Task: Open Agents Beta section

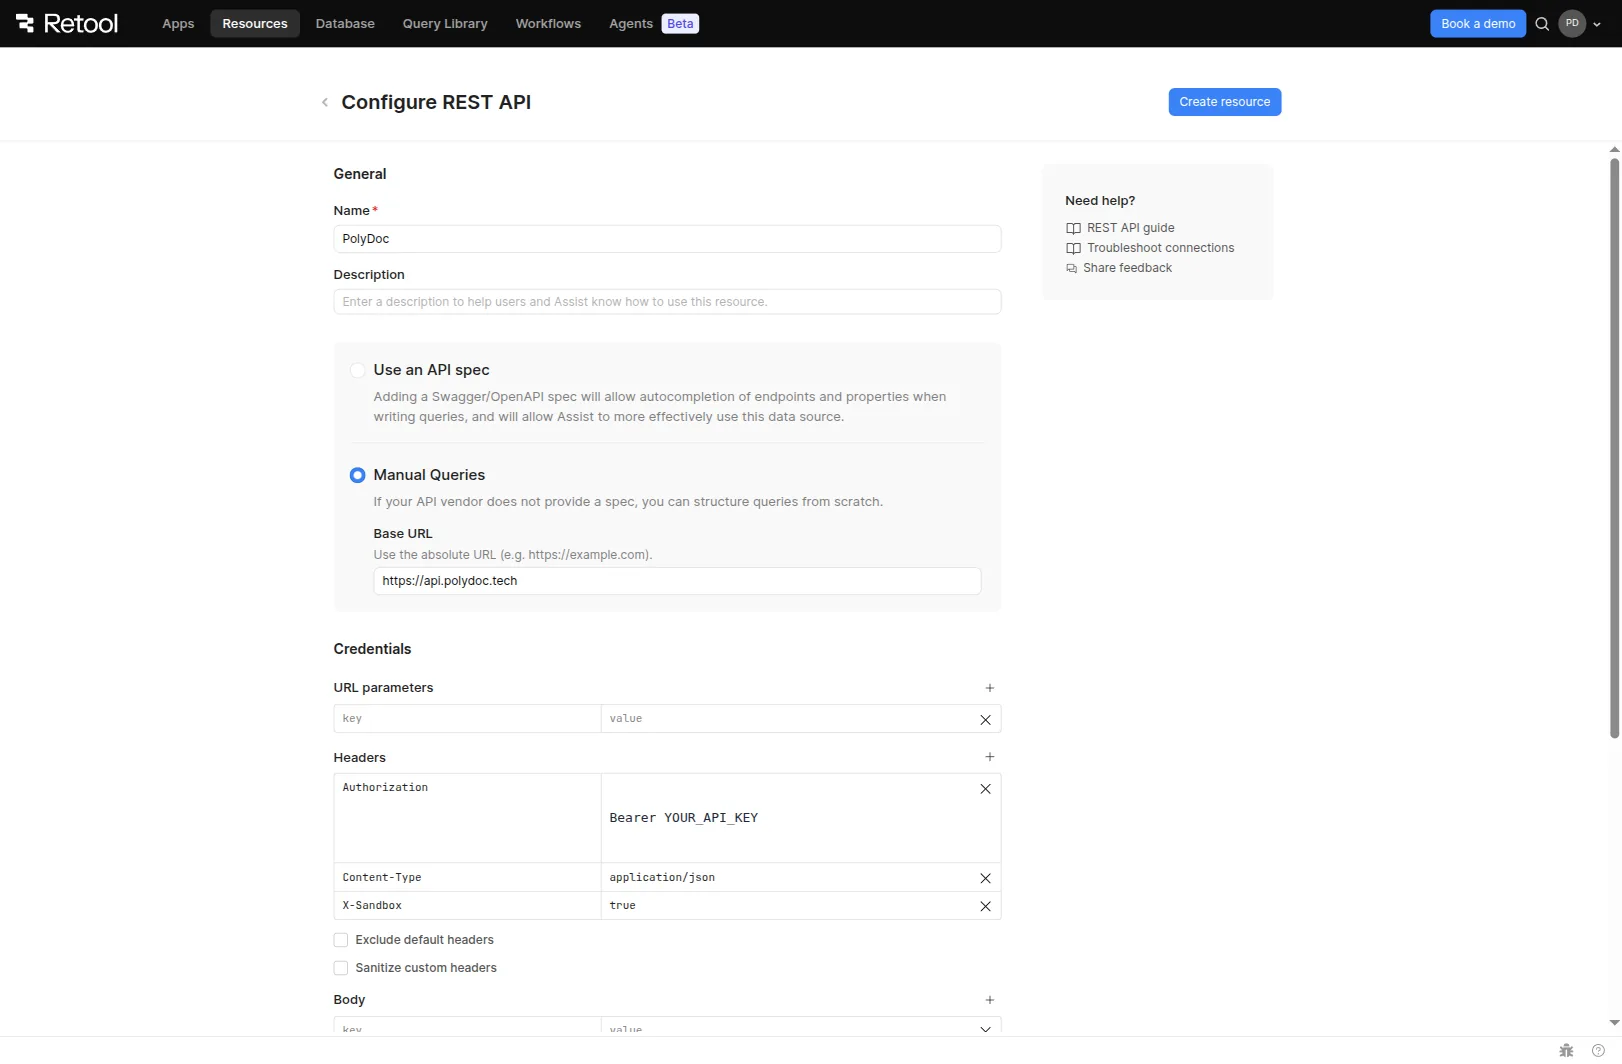Action: click(653, 24)
